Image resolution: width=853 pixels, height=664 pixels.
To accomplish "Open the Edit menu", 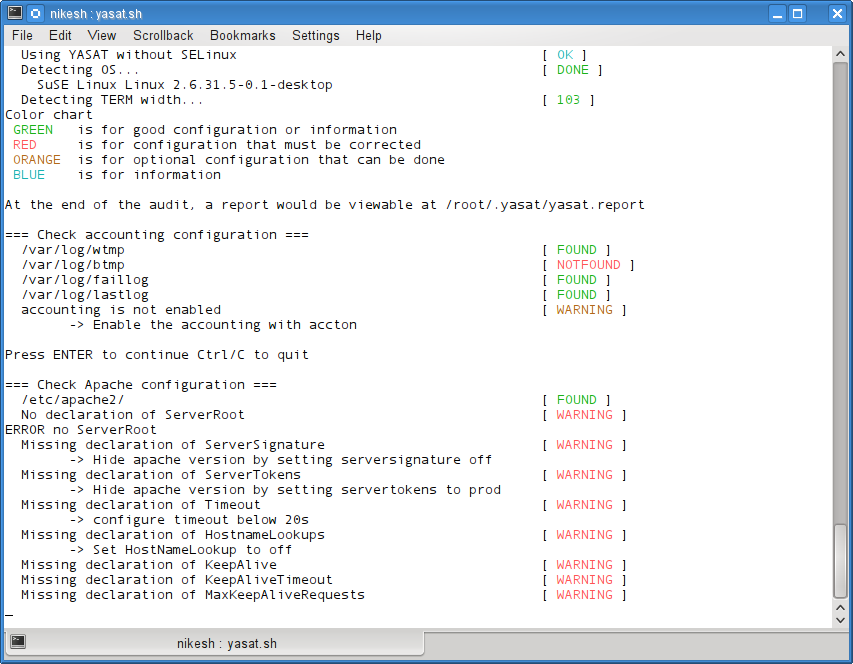I will coord(60,35).
